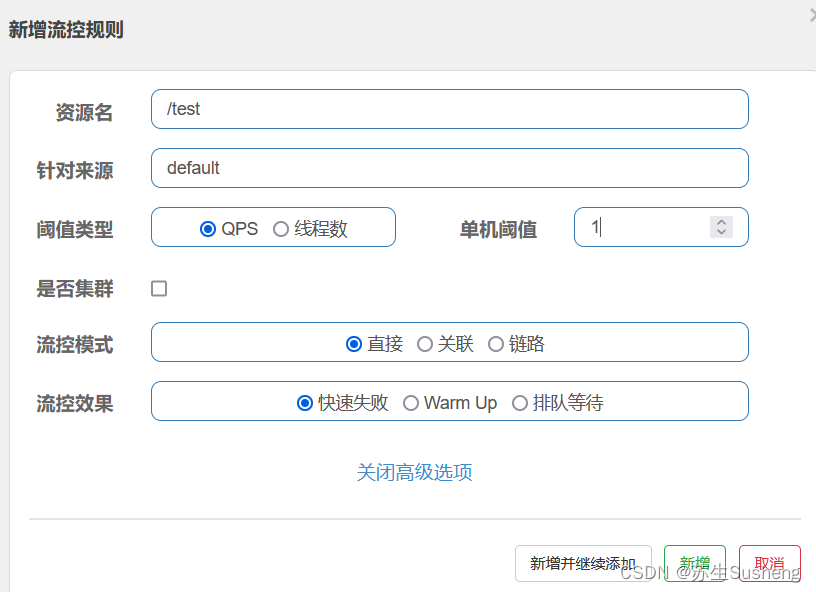816x592 pixels.
Task: Select the 线程数 threshold type radio
Action: pyautogui.click(x=281, y=227)
